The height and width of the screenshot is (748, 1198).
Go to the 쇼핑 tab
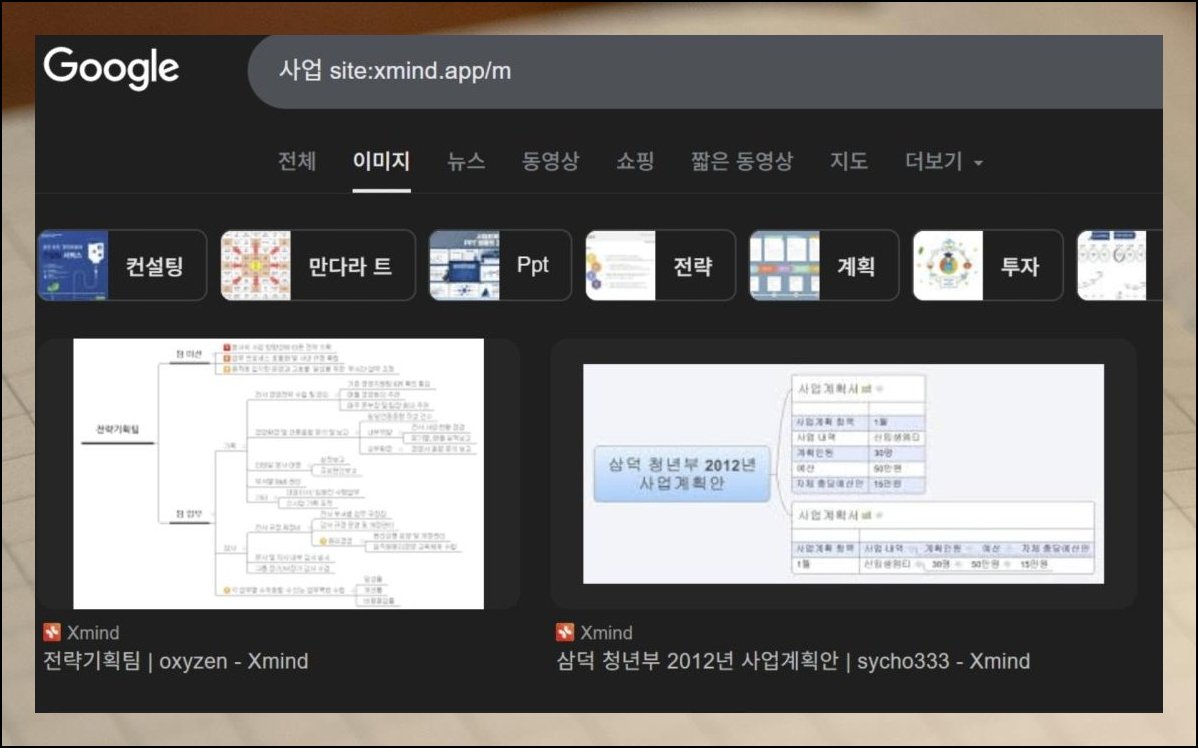click(635, 161)
